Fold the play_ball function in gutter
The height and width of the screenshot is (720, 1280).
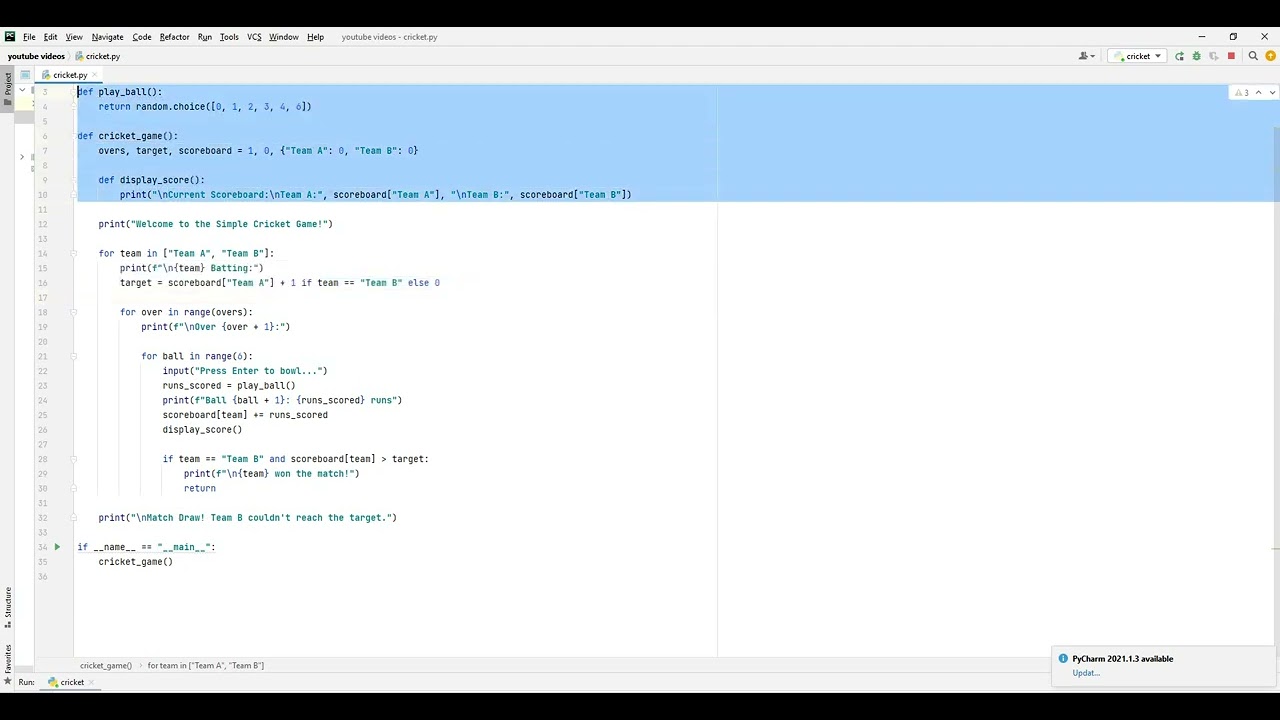coord(73,92)
